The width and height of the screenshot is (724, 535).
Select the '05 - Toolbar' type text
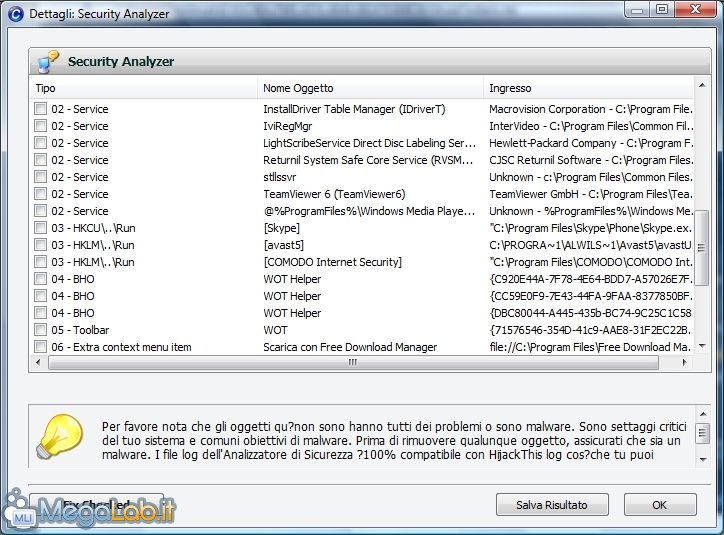click(x=80, y=330)
